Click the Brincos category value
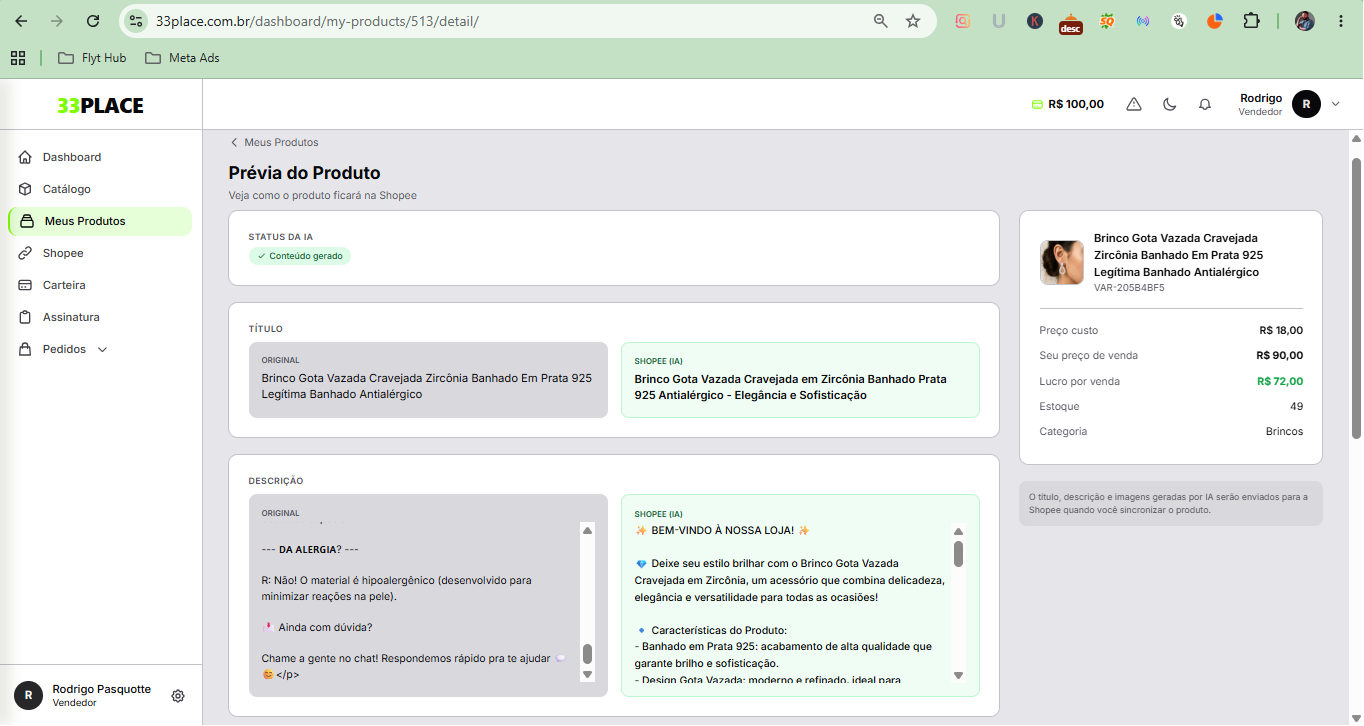 pos(1284,432)
